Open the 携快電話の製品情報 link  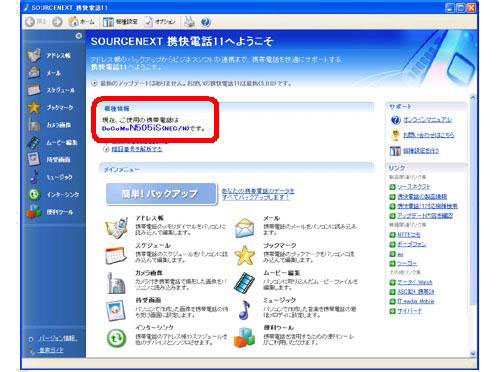click(422, 197)
